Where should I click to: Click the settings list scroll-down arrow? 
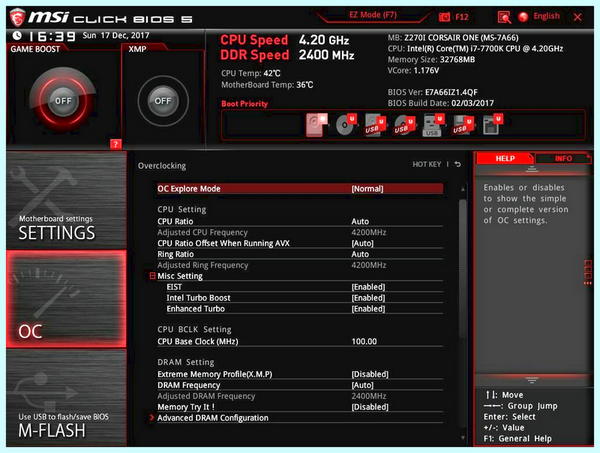pyautogui.click(x=463, y=438)
